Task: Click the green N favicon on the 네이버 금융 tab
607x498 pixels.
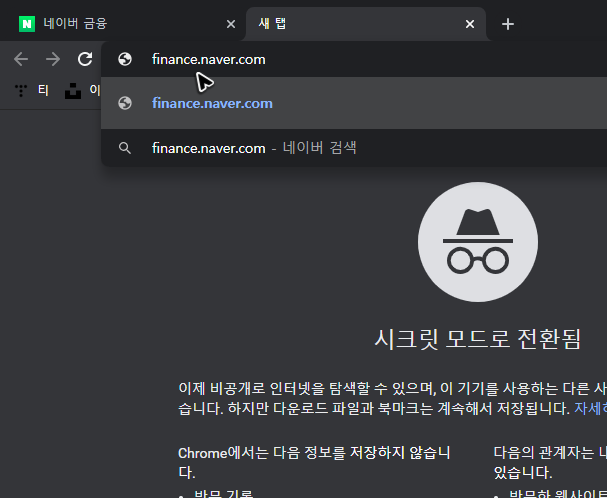Action: pos(27,24)
